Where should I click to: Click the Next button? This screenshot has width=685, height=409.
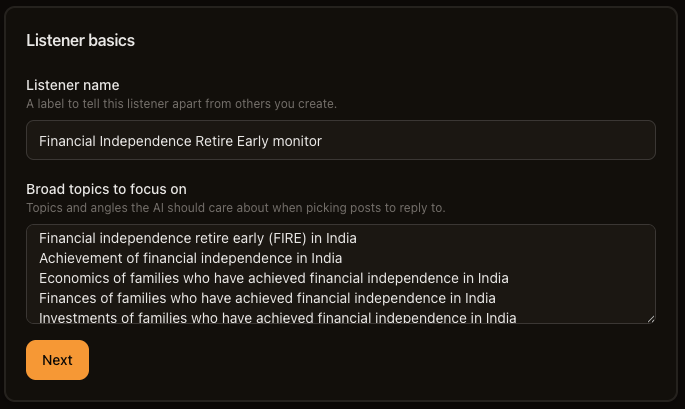tap(57, 360)
